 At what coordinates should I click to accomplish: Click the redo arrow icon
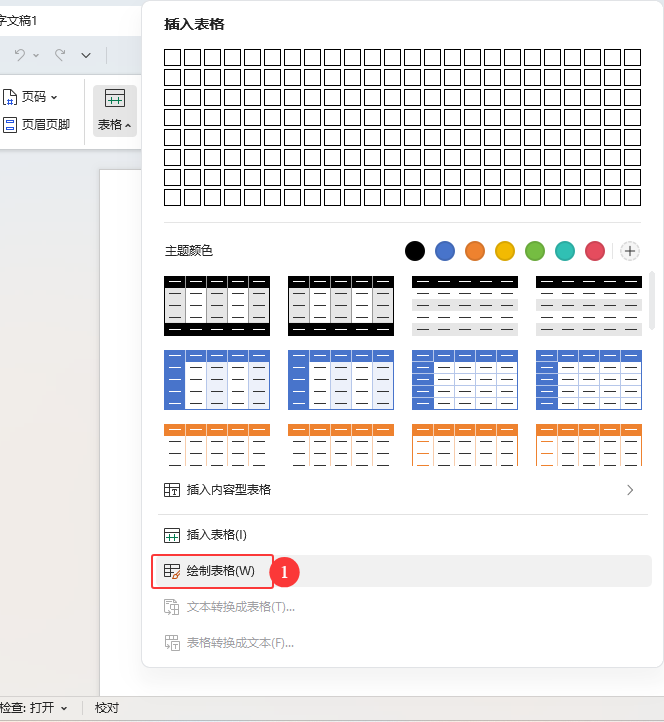[x=60, y=55]
